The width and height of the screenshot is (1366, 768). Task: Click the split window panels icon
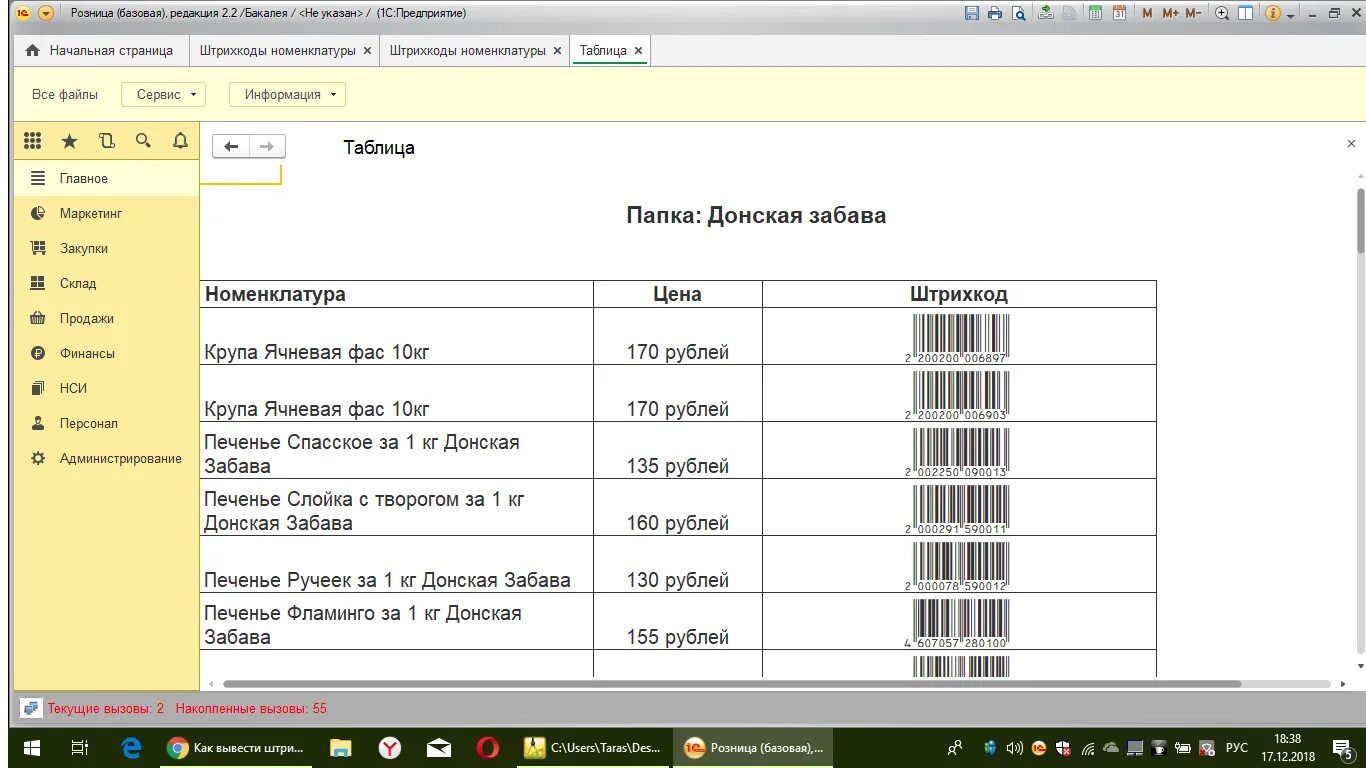tap(1245, 13)
